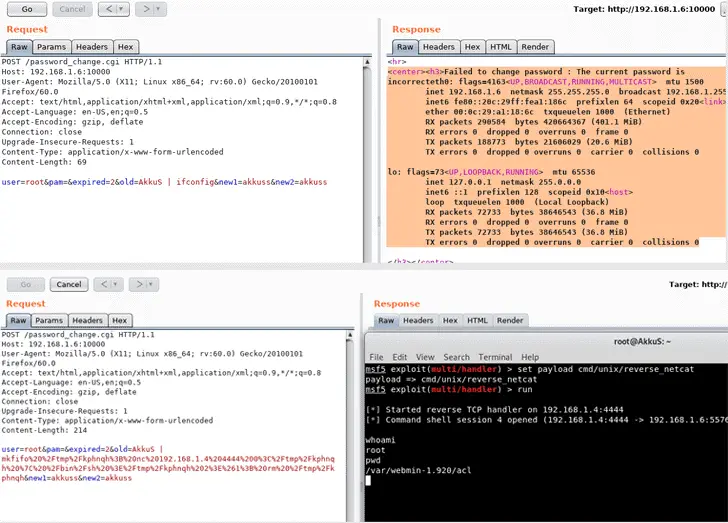Click back arrow in lower window toolbar
The height and width of the screenshot is (523, 728).
[x=104, y=284]
